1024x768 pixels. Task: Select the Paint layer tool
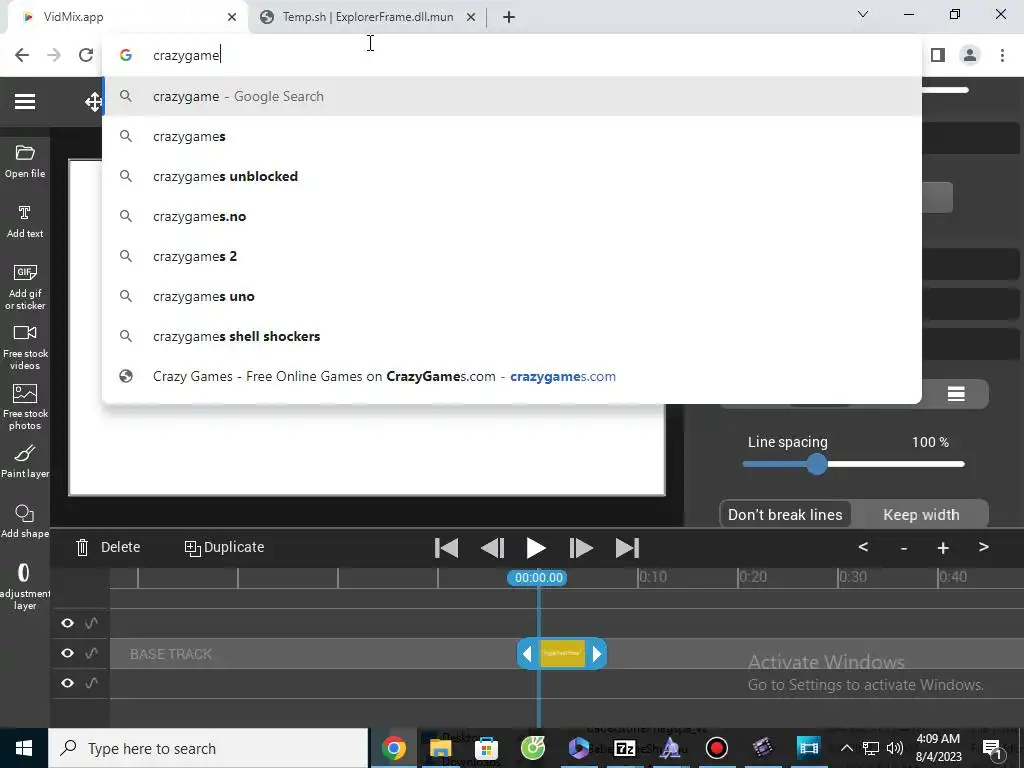[25, 462]
